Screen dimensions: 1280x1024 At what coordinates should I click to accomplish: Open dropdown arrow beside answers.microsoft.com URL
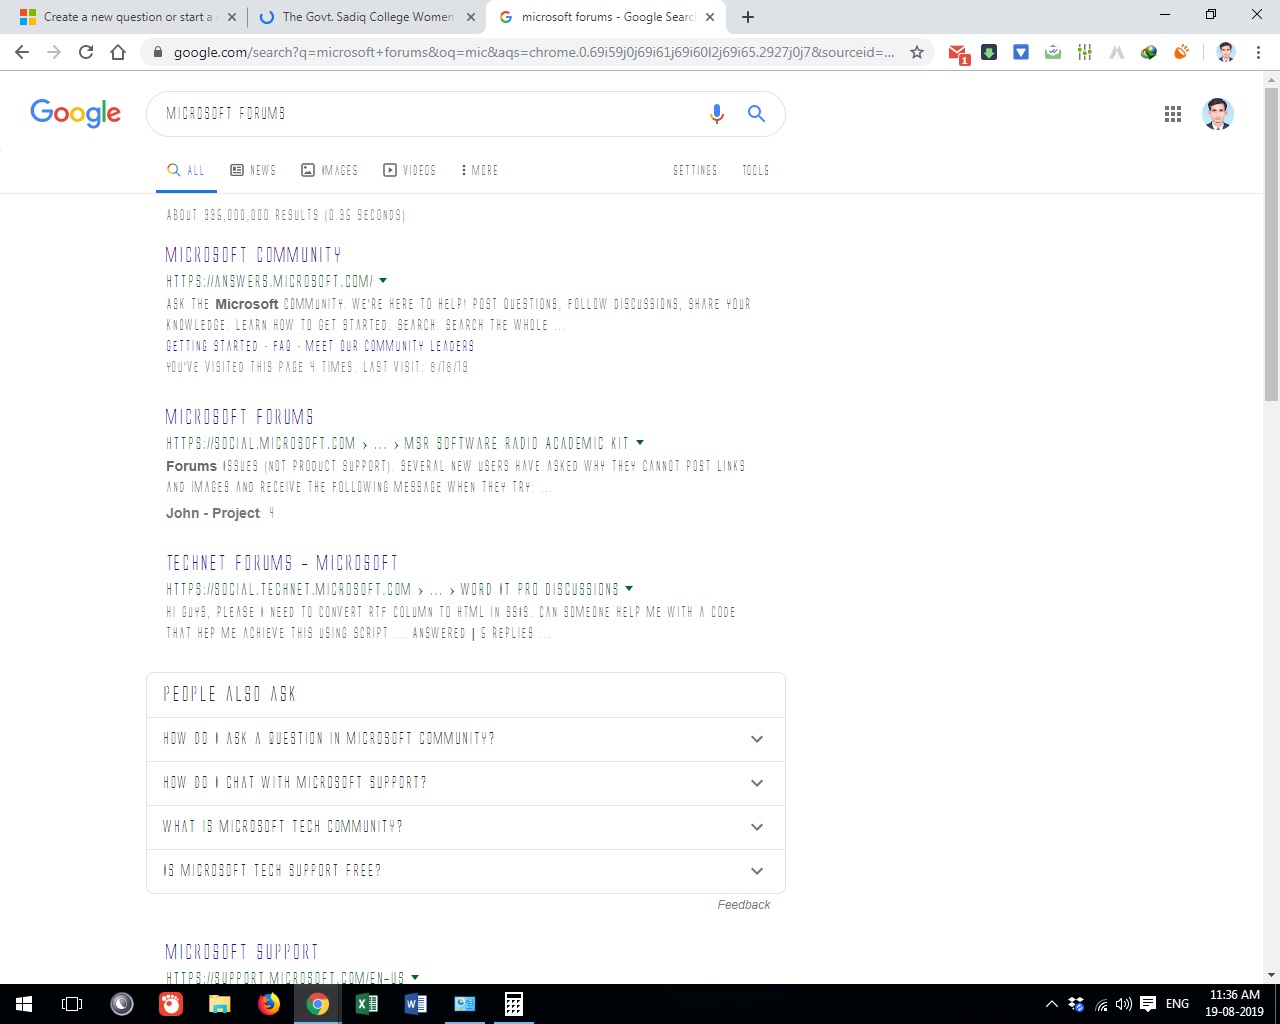point(383,281)
